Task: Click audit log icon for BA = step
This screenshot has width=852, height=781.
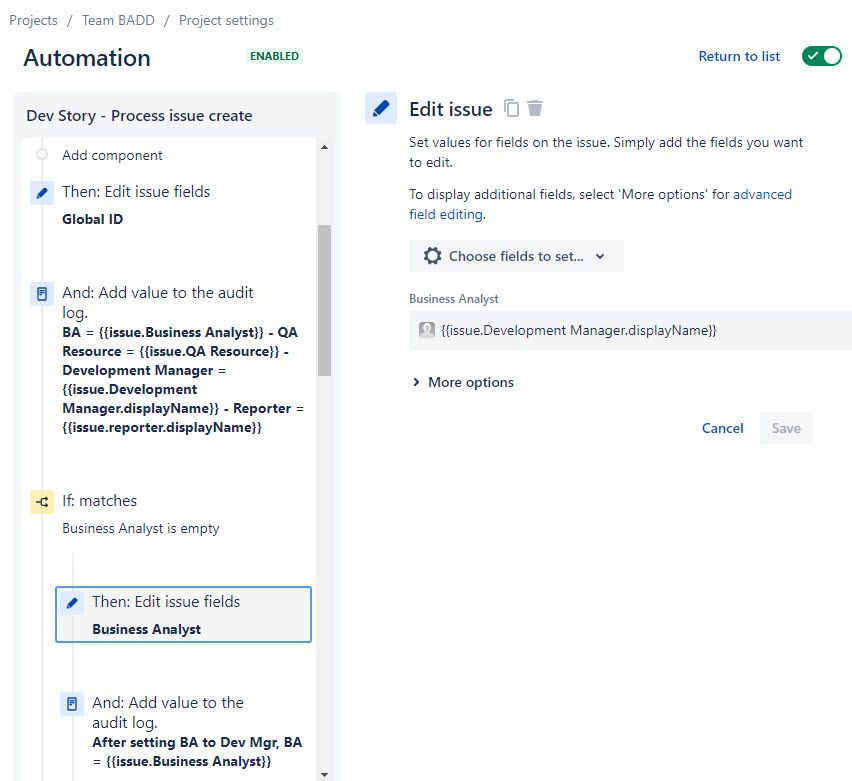Action: (42, 294)
